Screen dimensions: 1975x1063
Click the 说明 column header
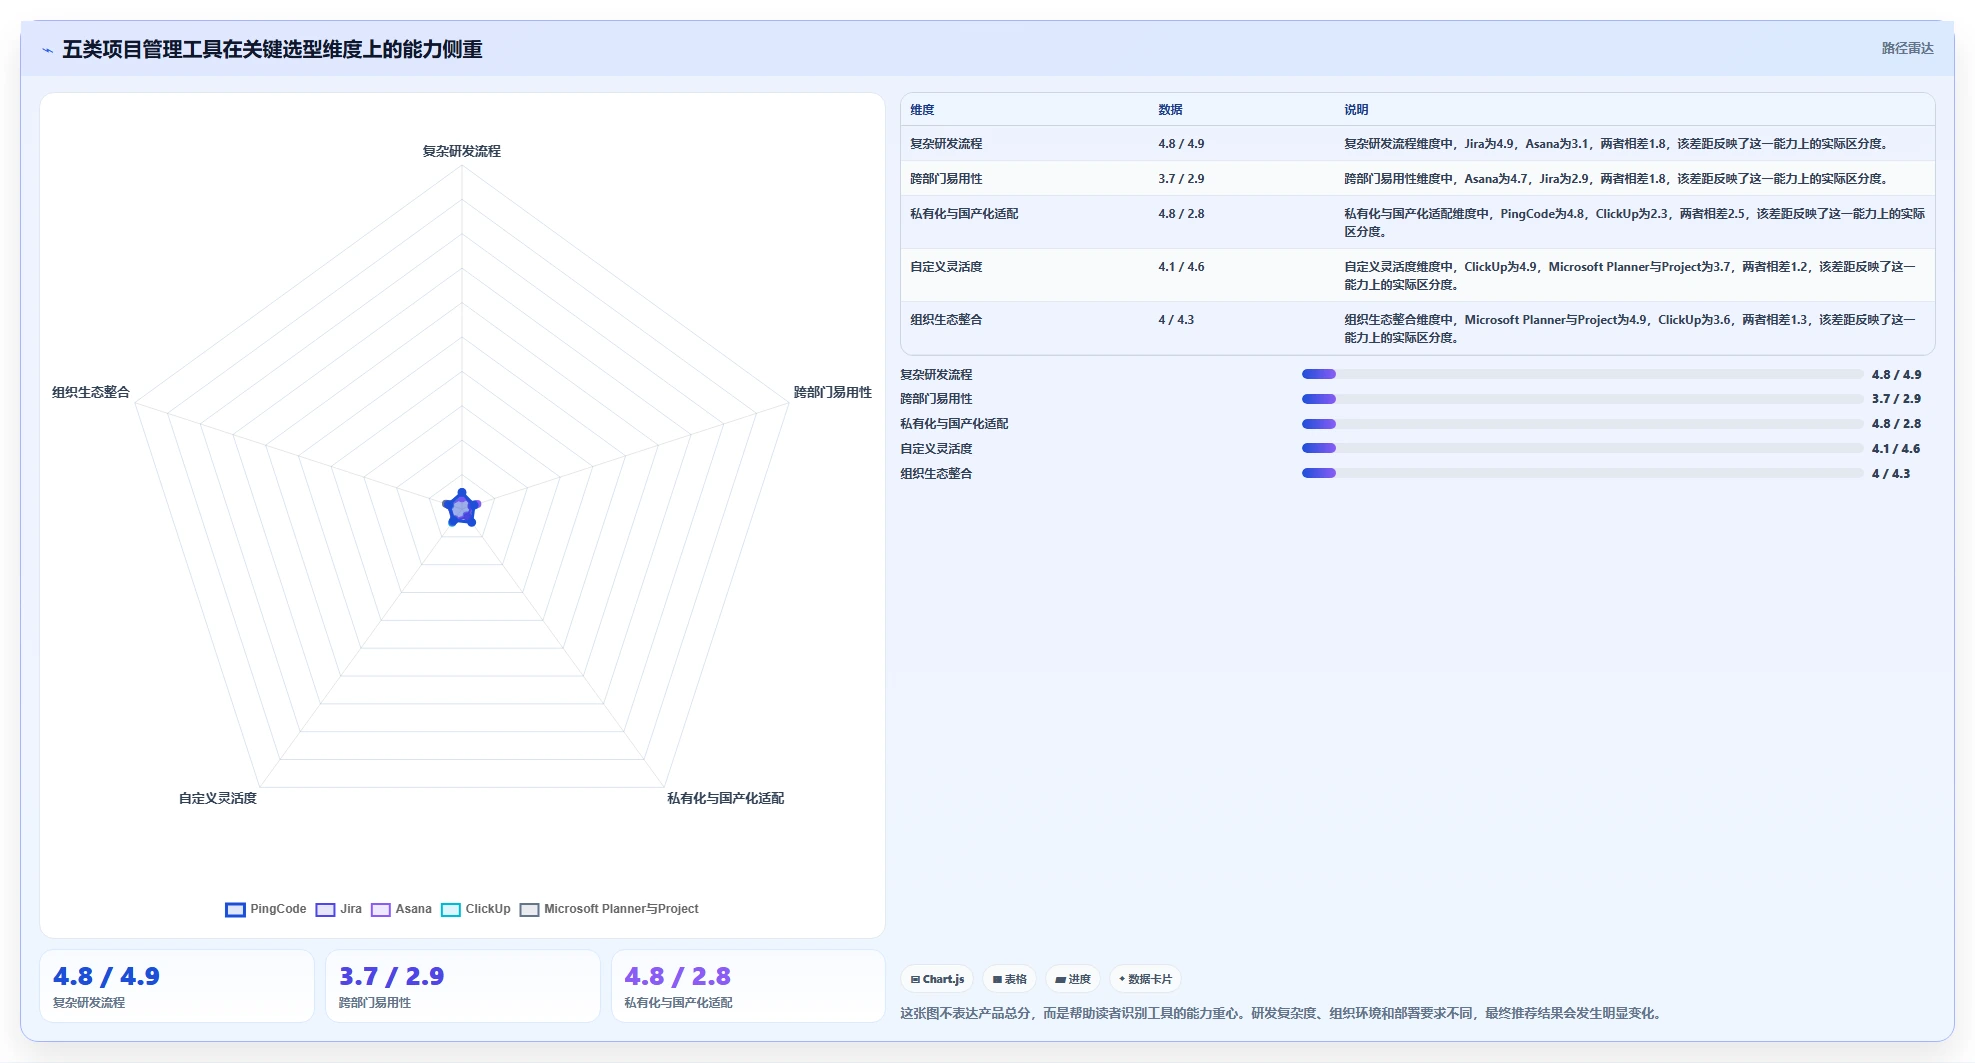point(1356,110)
